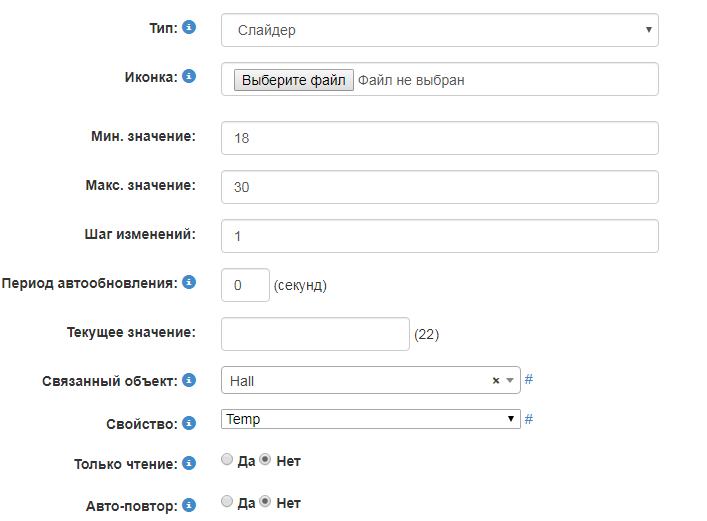
Task: Click info icon next to Связанный объект
Action: (189, 380)
